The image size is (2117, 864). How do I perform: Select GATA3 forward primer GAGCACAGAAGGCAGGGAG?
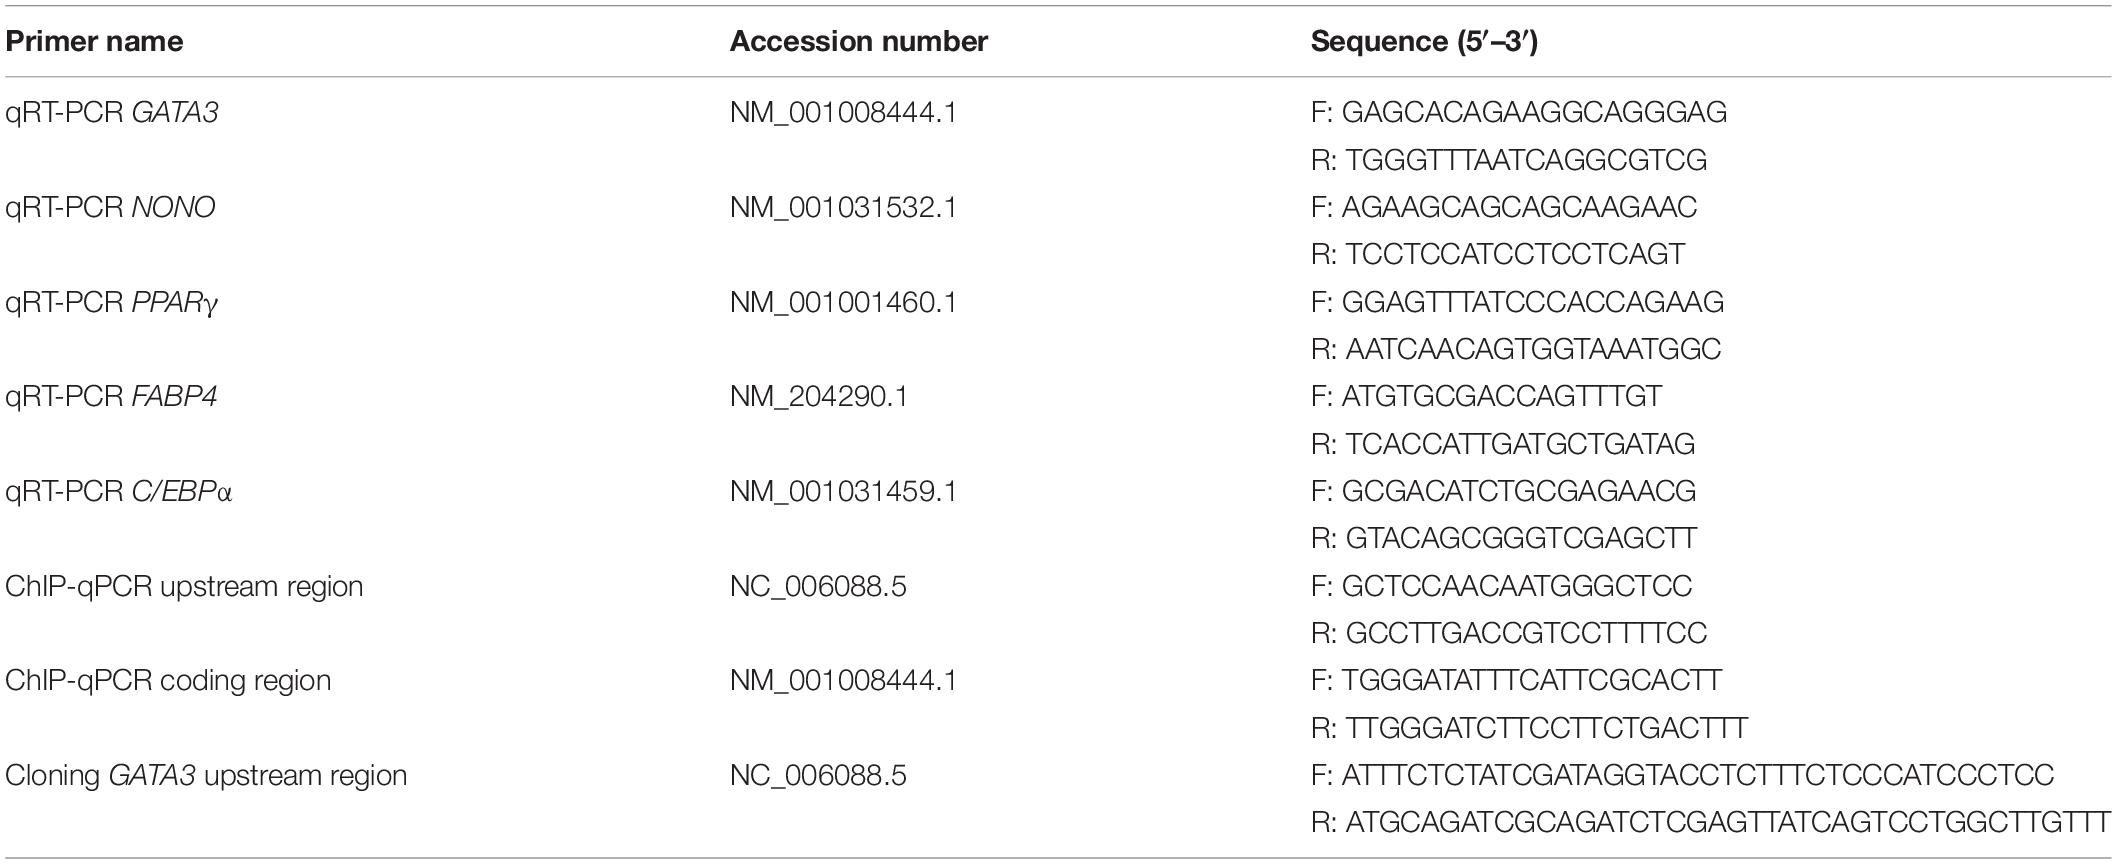click(x=1535, y=113)
